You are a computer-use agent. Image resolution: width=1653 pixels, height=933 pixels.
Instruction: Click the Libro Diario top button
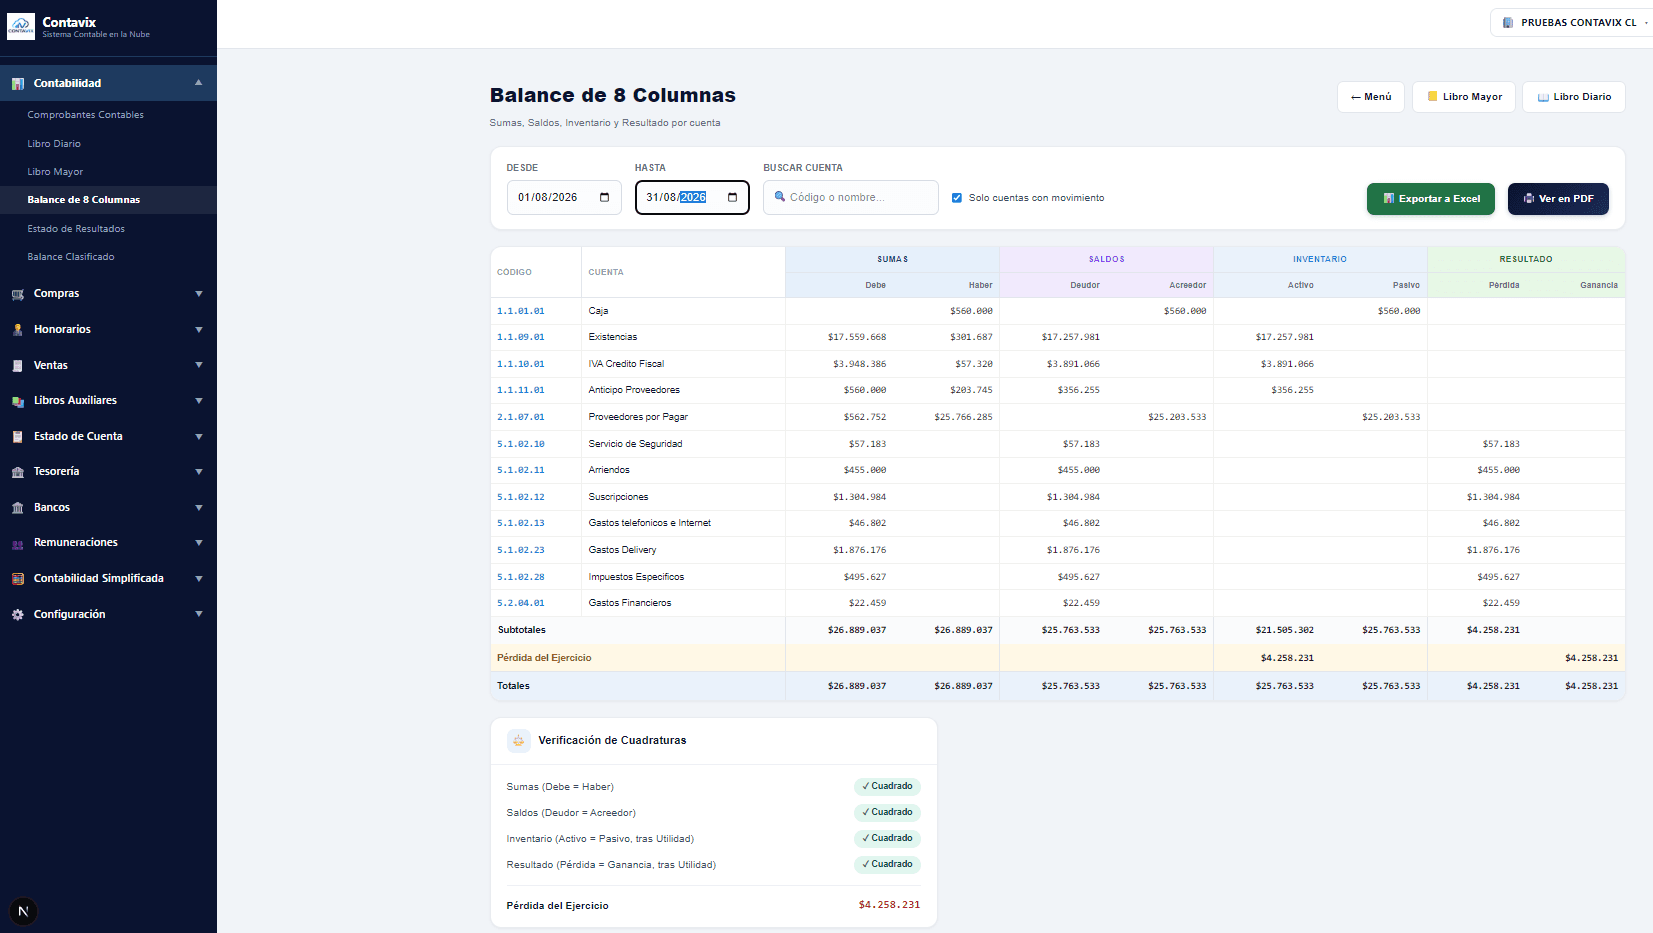click(1574, 97)
